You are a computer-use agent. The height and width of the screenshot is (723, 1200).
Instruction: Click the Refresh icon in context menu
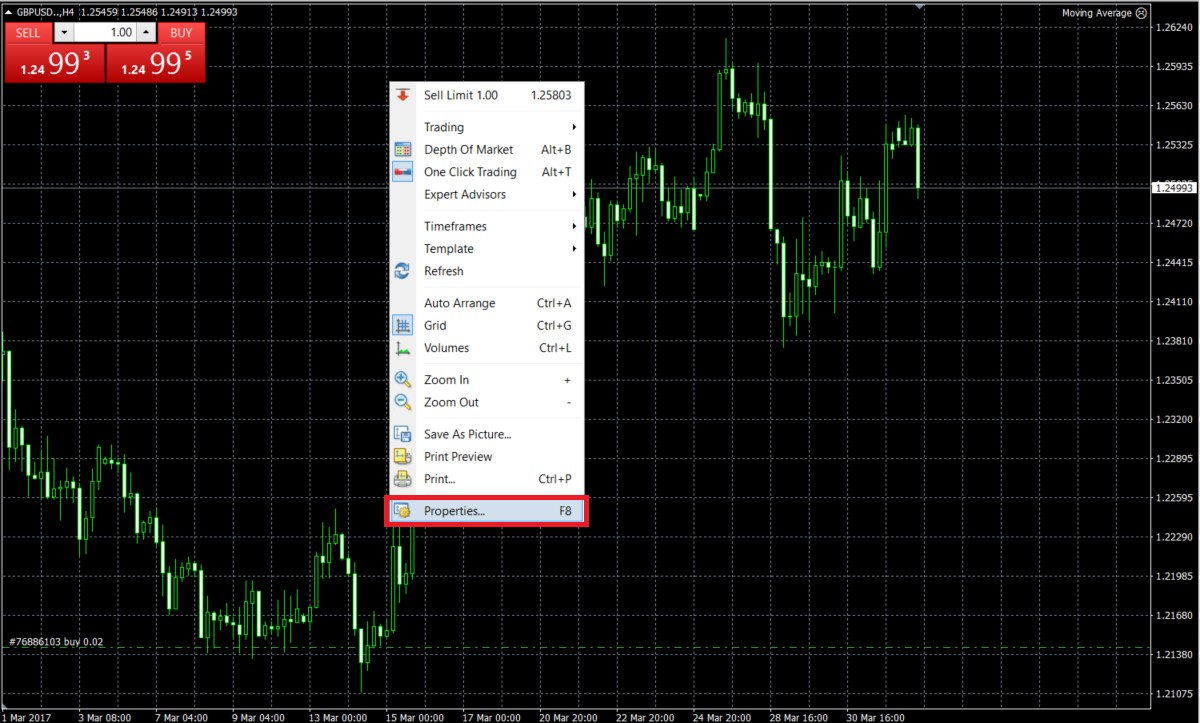click(403, 271)
